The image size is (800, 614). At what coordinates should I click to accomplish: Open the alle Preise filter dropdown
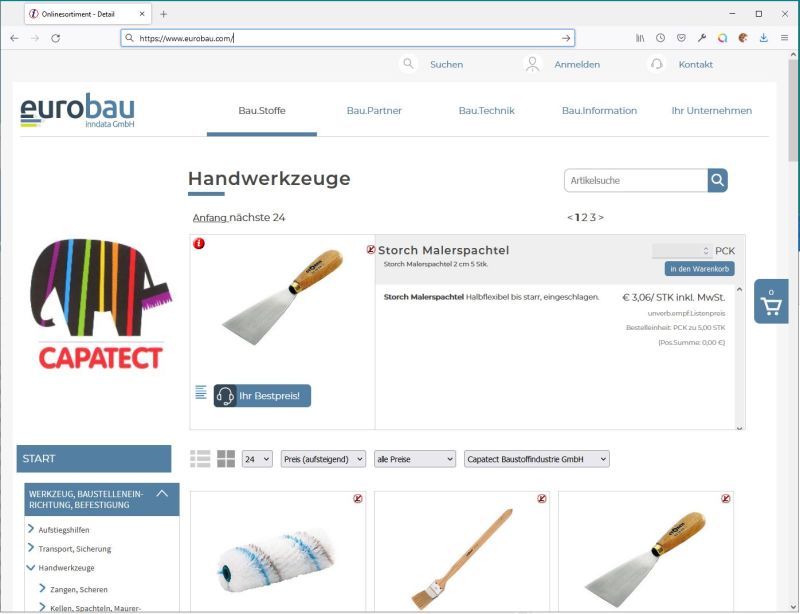[415, 459]
